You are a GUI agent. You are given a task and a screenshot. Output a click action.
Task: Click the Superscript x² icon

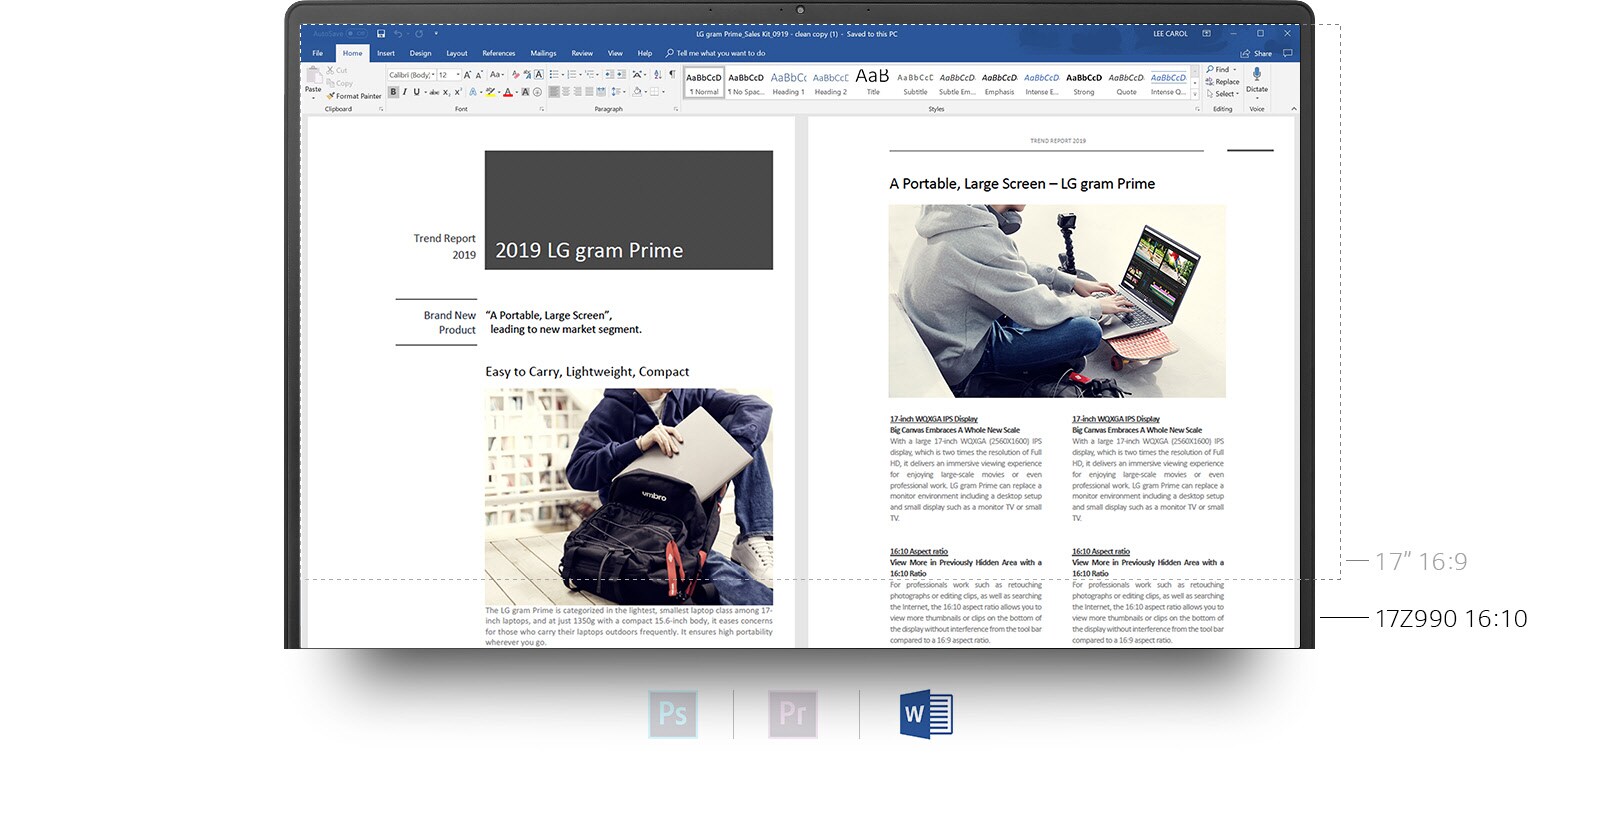click(x=458, y=92)
